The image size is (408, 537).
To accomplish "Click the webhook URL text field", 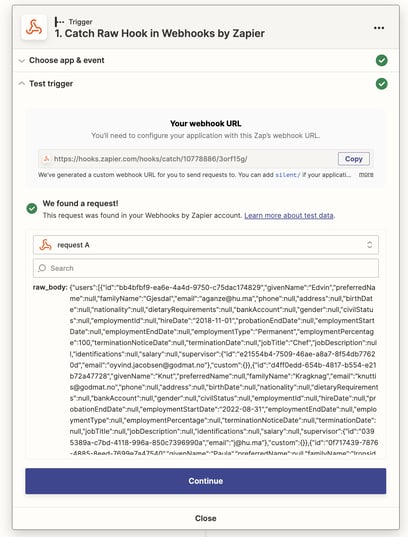I will coord(188,159).
